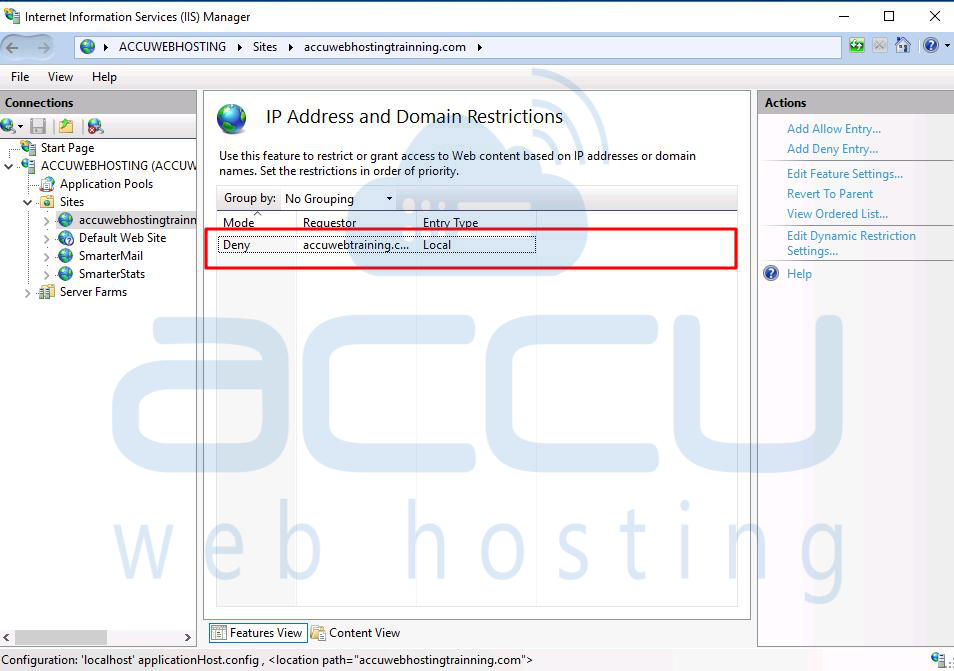
Task: Click the Up folder icon in Connections toolbar
Action: click(x=66, y=126)
